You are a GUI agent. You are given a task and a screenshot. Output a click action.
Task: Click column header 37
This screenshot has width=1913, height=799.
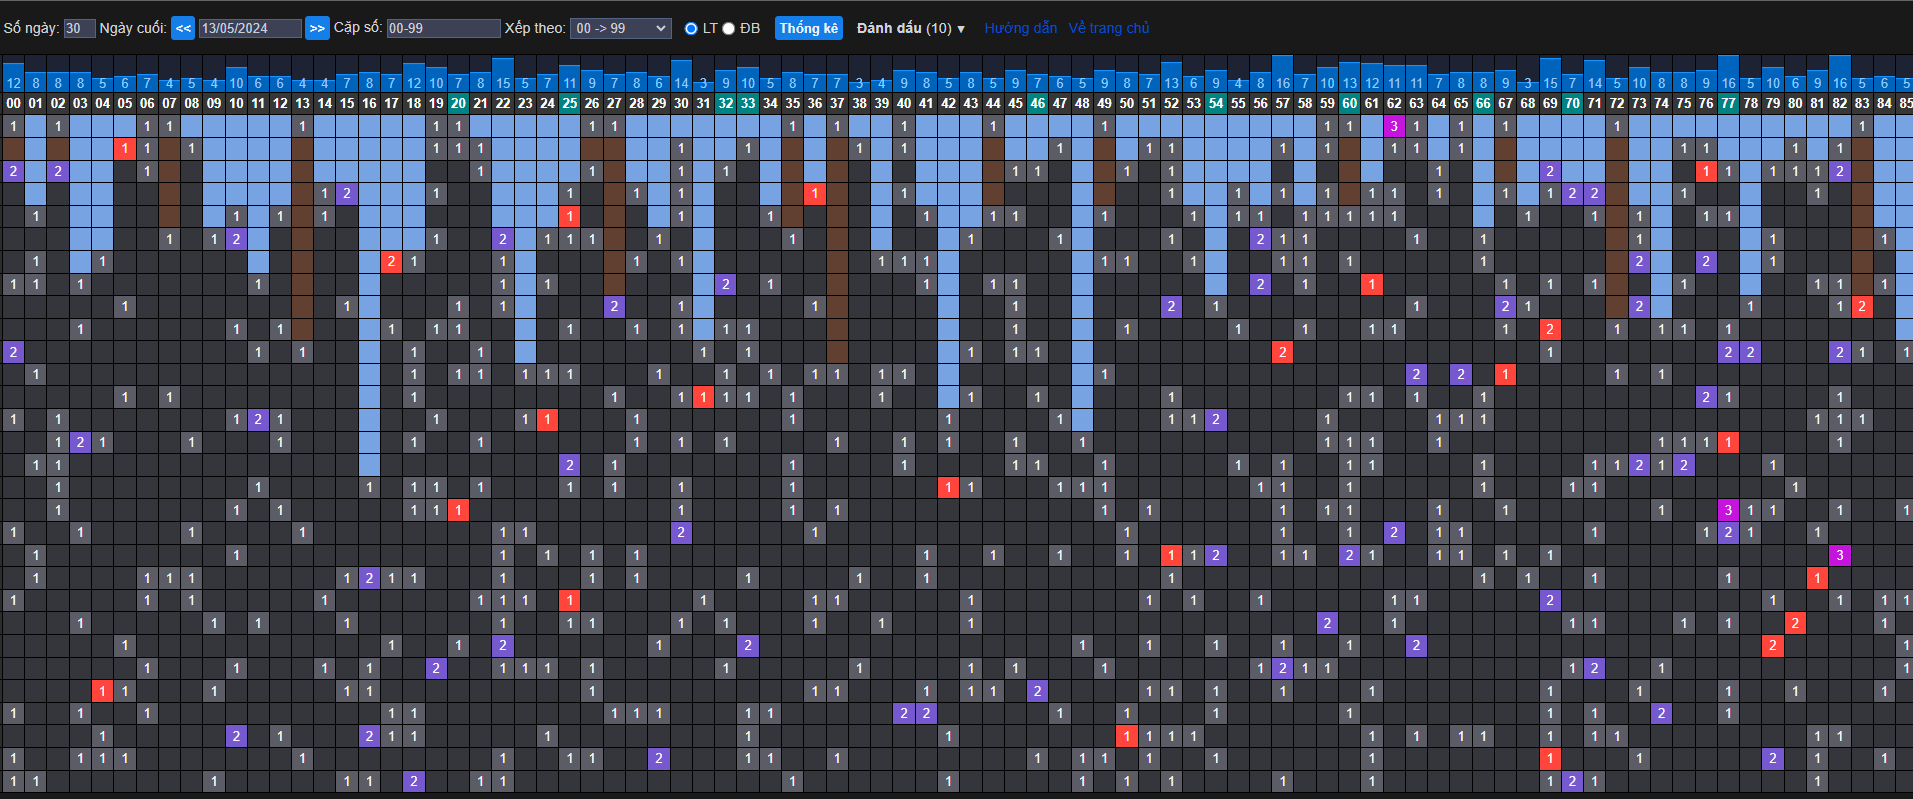pyautogui.click(x=837, y=103)
